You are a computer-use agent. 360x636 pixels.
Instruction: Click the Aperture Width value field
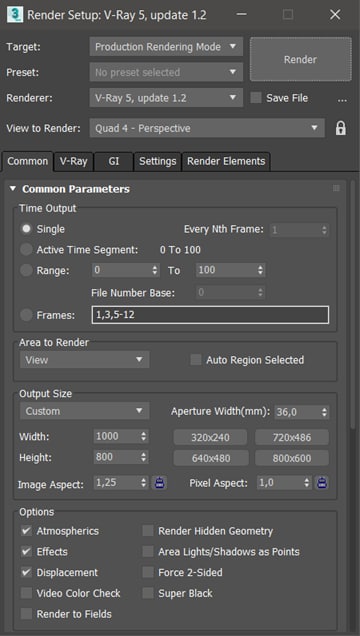click(297, 413)
